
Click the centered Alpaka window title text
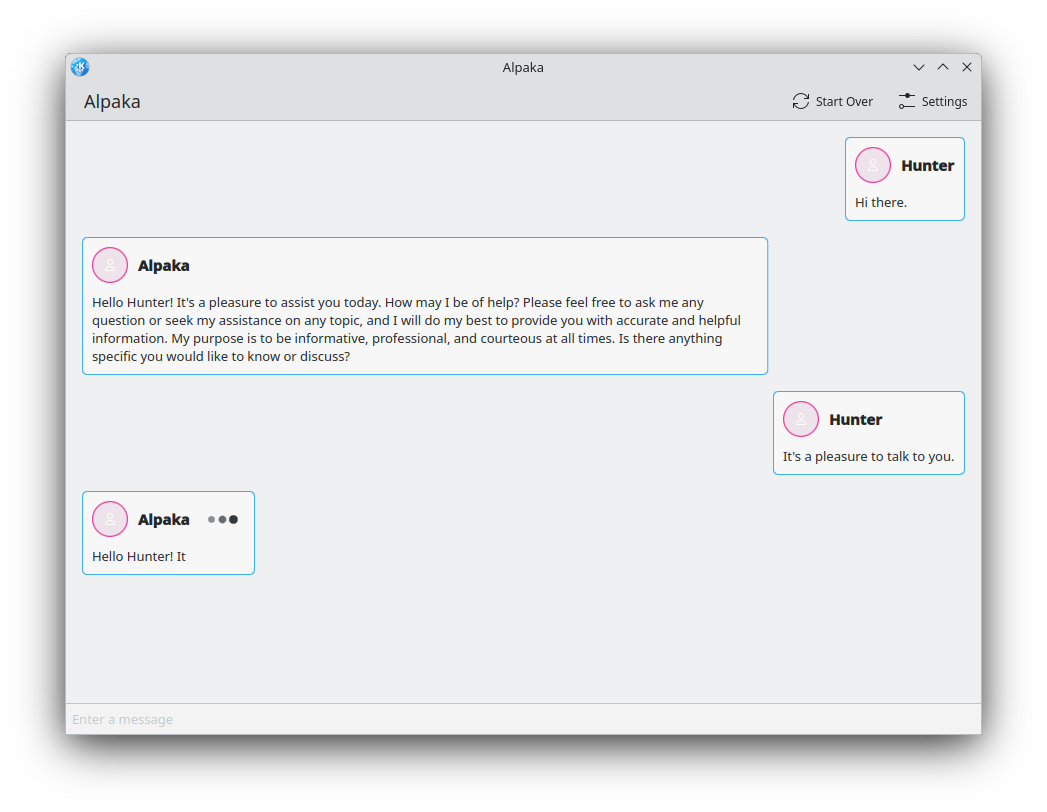tap(523, 67)
